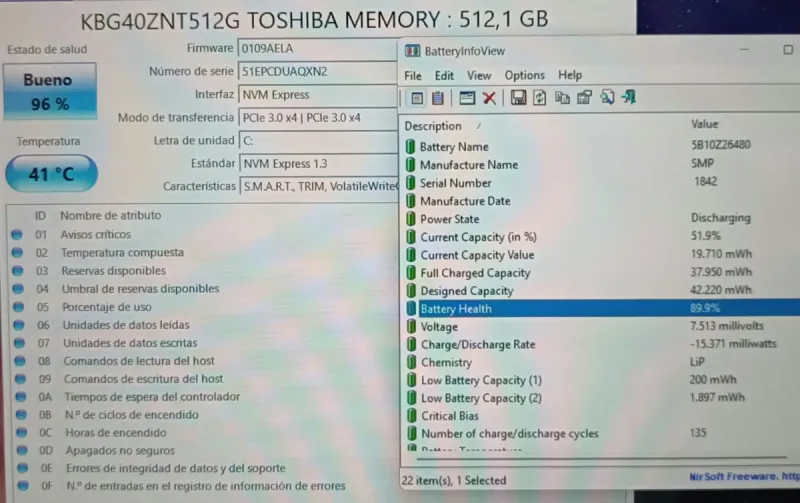Select the Reservas disponibles attribute row

point(203,271)
